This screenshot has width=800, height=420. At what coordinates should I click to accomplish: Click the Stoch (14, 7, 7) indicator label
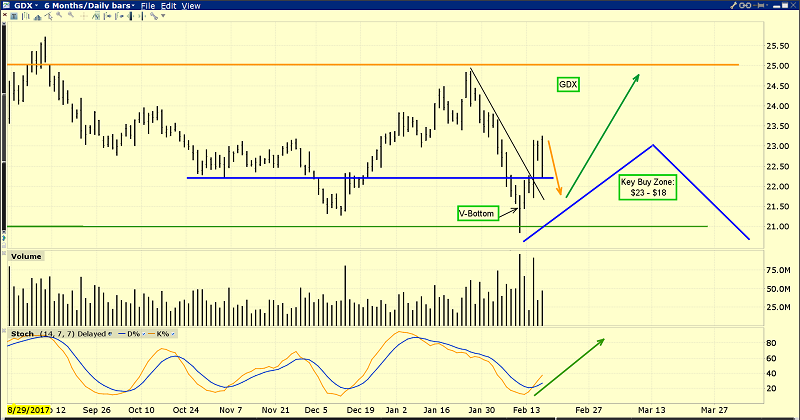click(x=43, y=334)
